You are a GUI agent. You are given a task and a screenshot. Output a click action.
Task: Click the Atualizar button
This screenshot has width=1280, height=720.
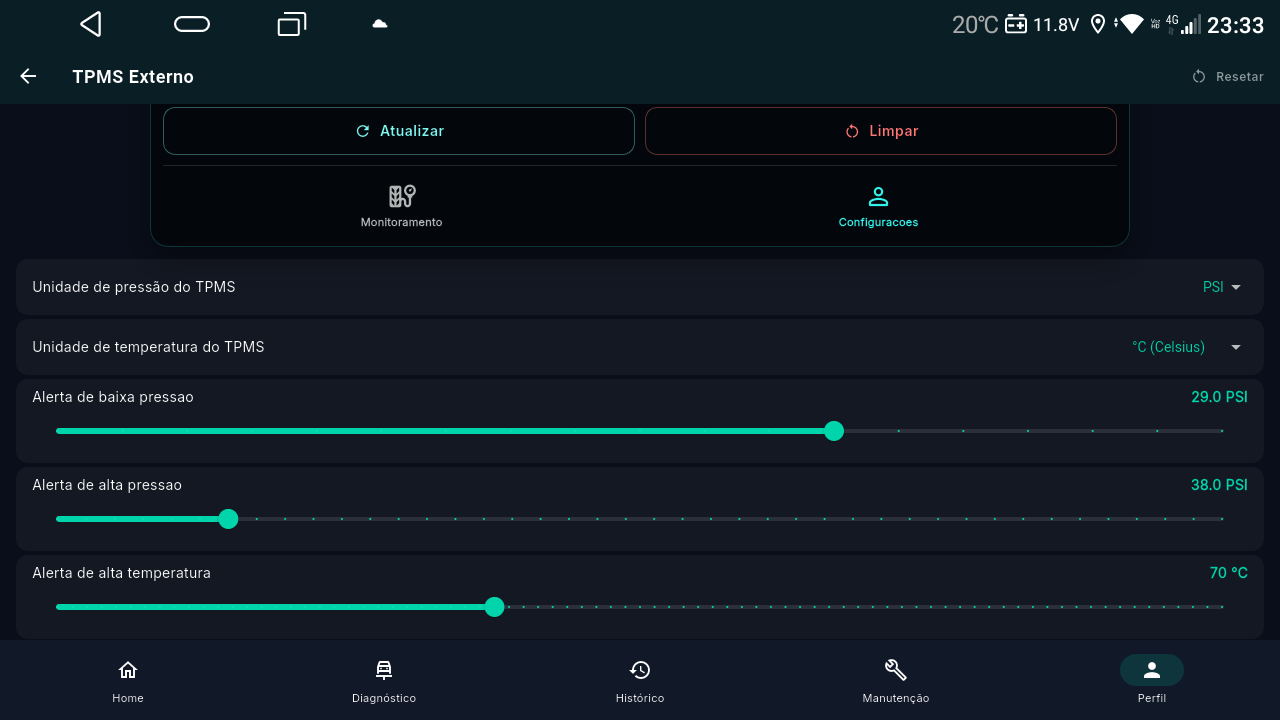coord(399,131)
